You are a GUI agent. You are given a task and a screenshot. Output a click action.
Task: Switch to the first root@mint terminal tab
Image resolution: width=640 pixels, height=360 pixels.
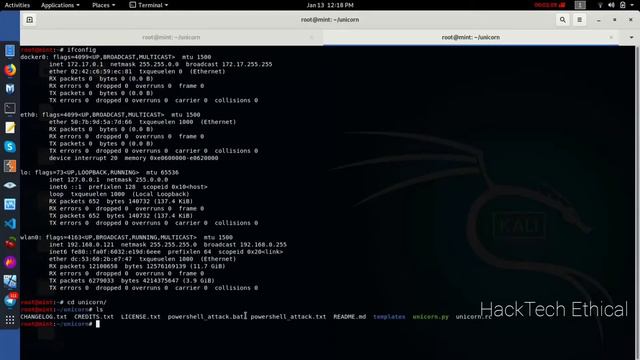171,37
